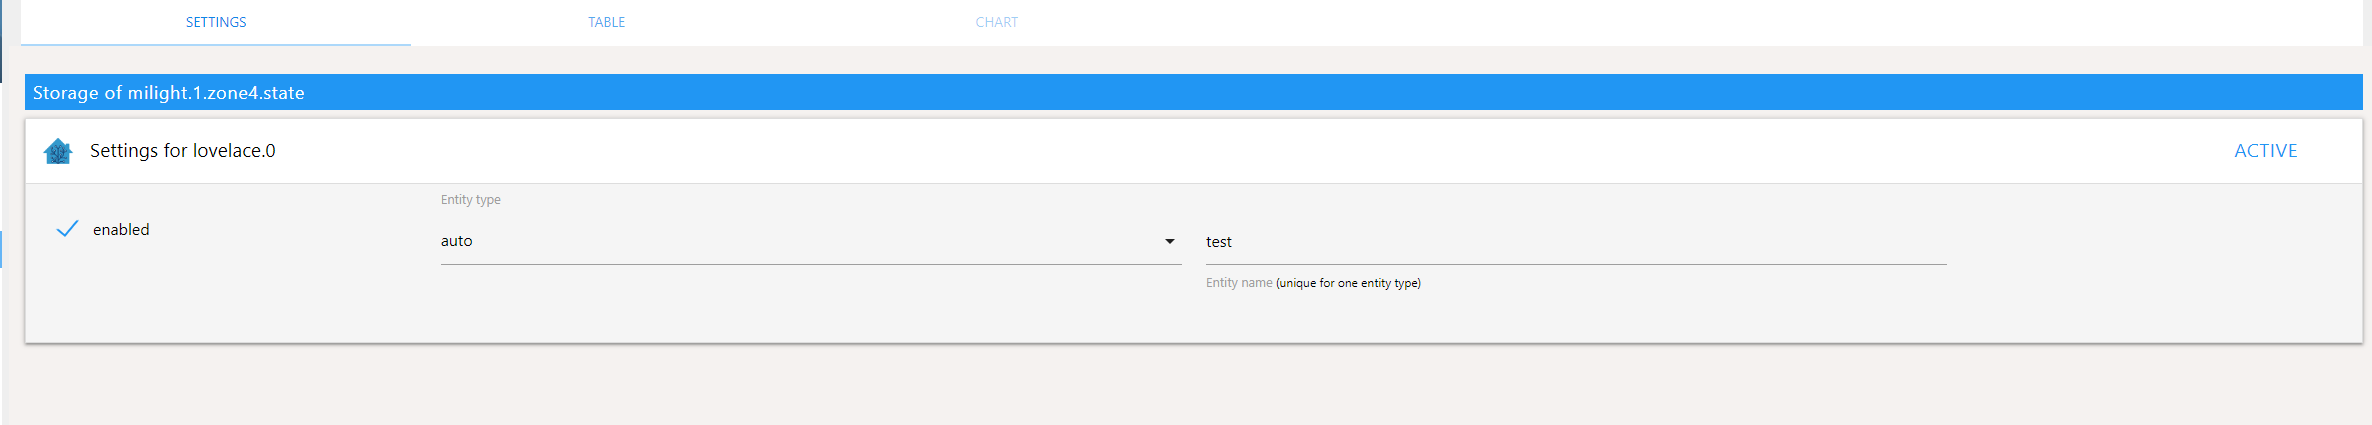Click entity name field containing "test"
Image resolution: width=2372 pixels, height=425 pixels.
[x=1576, y=242]
